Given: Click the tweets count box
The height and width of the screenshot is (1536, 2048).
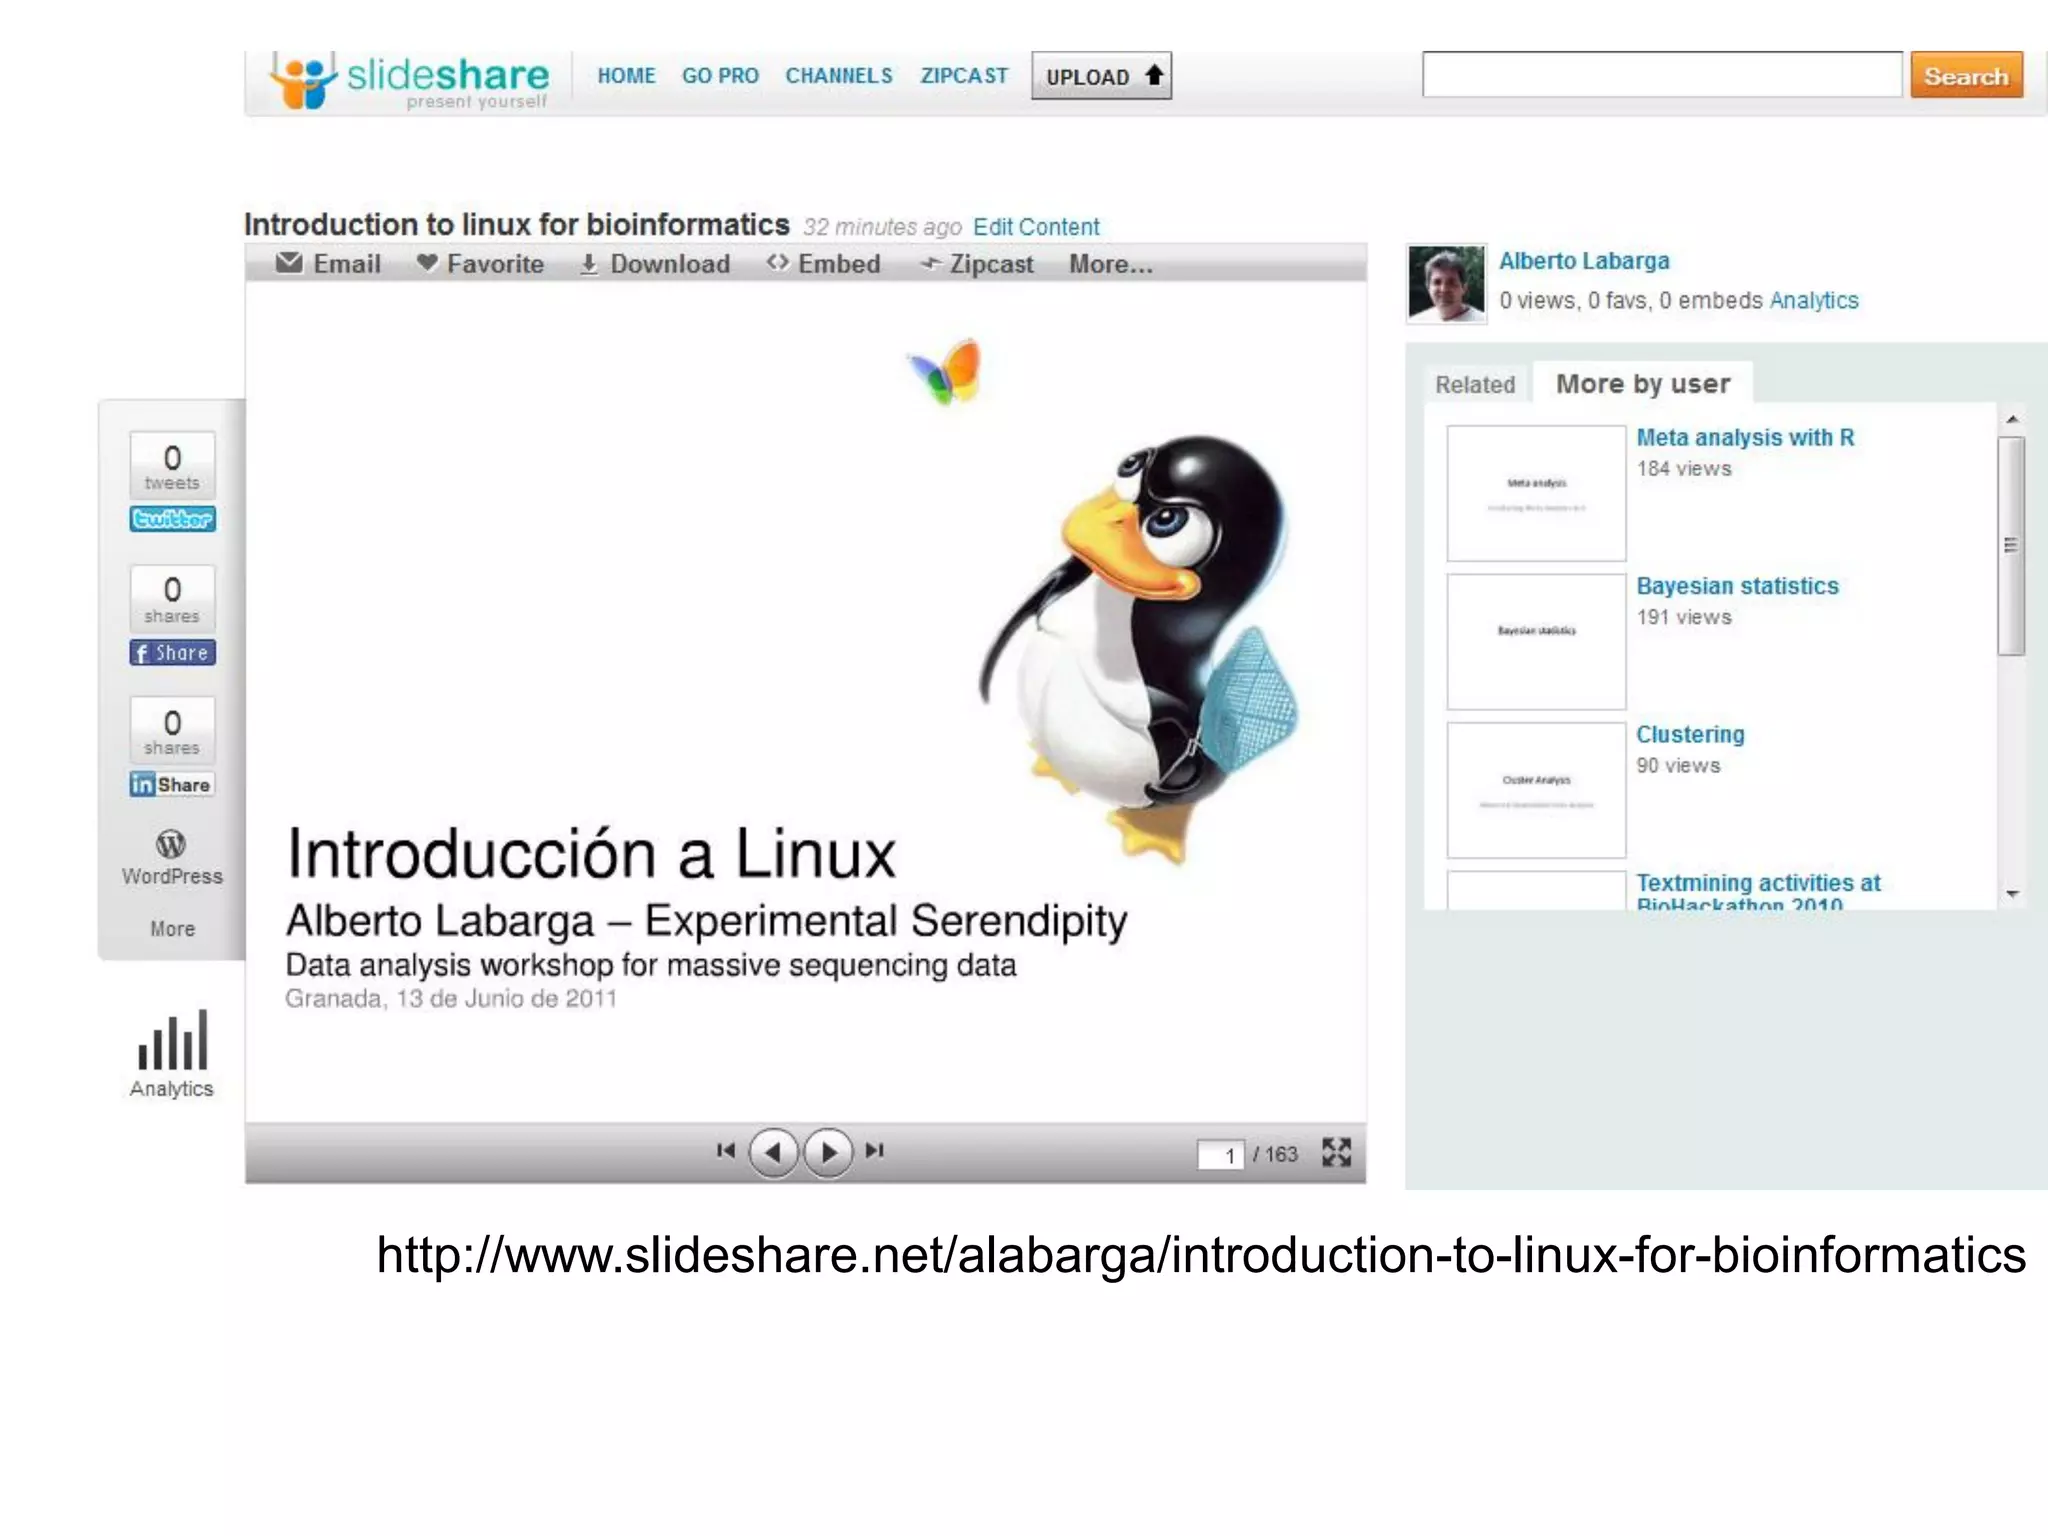Looking at the screenshot, I should 172,465.
